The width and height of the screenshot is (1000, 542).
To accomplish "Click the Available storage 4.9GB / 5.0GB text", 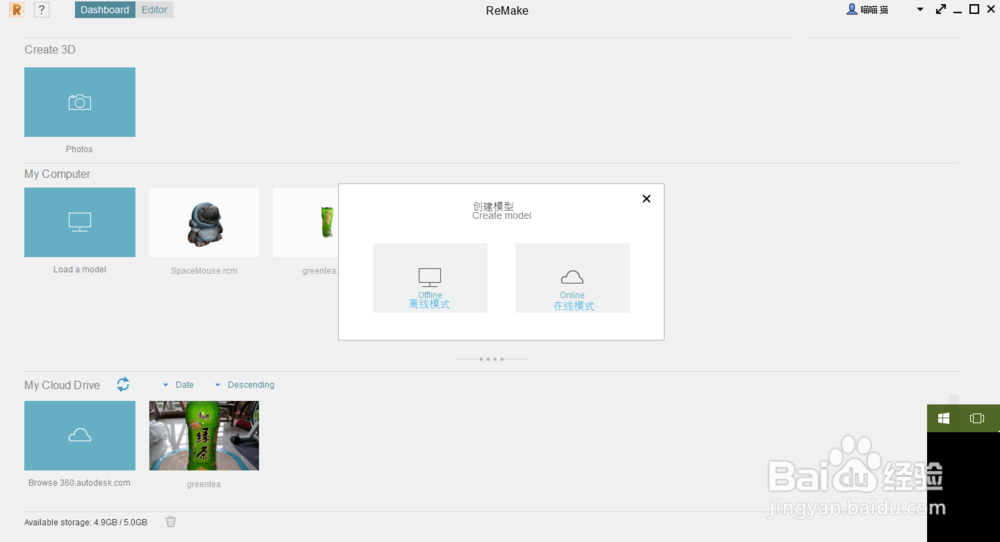I will point(85,522).
